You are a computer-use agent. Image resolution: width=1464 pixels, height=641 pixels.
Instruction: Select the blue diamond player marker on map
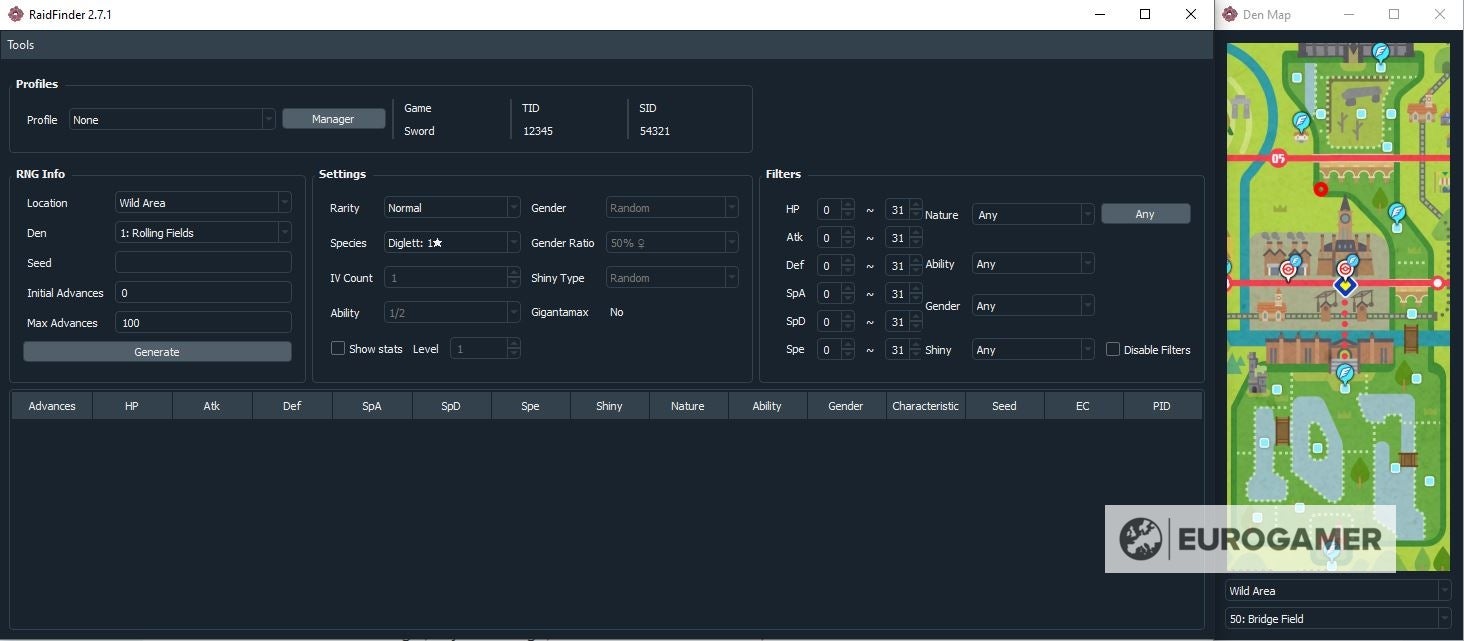point(1346,285)
